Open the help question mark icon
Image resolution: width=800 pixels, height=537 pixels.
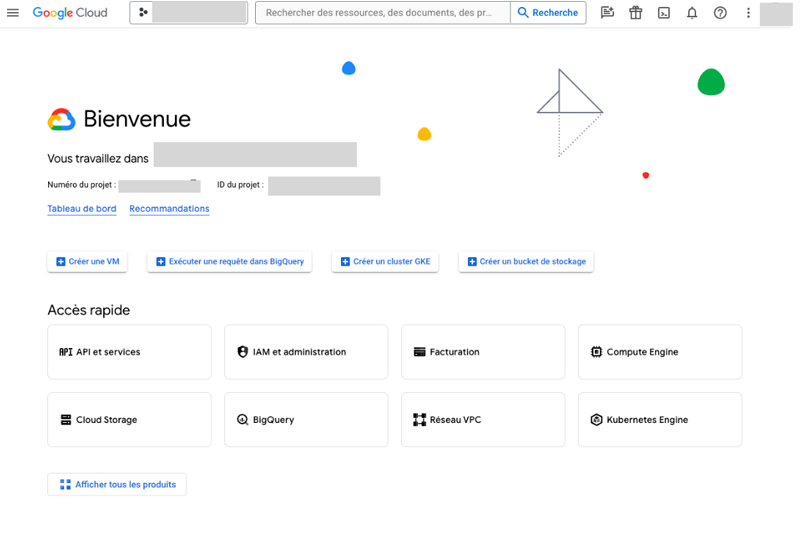(720, 13)
